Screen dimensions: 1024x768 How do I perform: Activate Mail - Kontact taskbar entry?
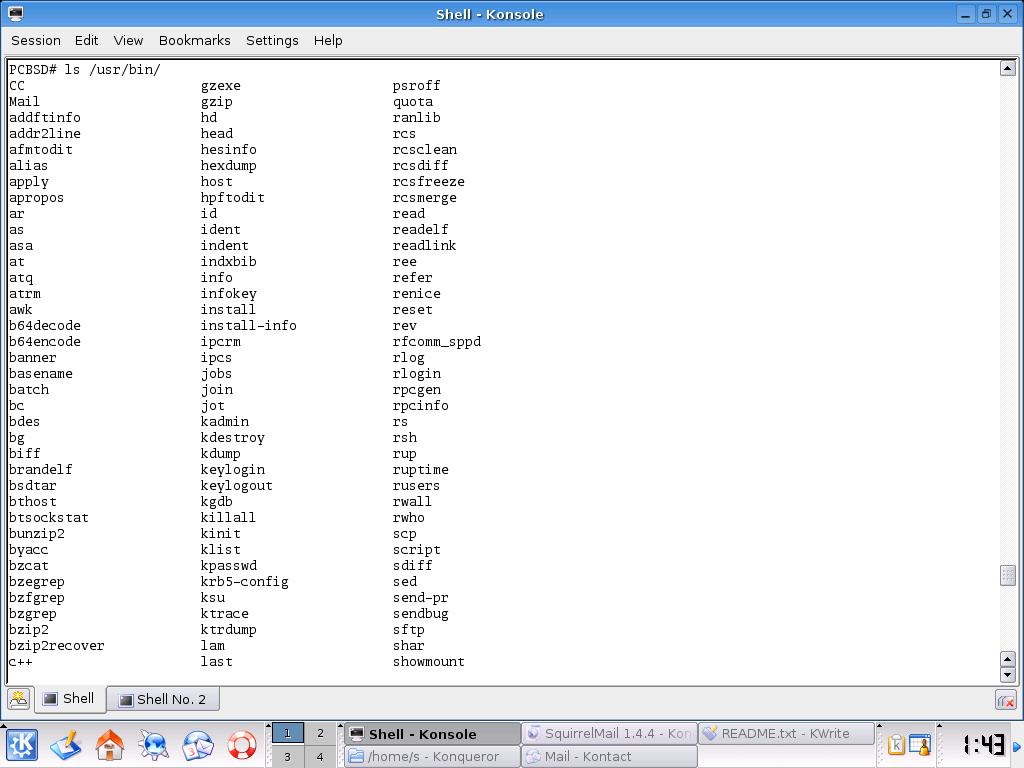(609, 756)
